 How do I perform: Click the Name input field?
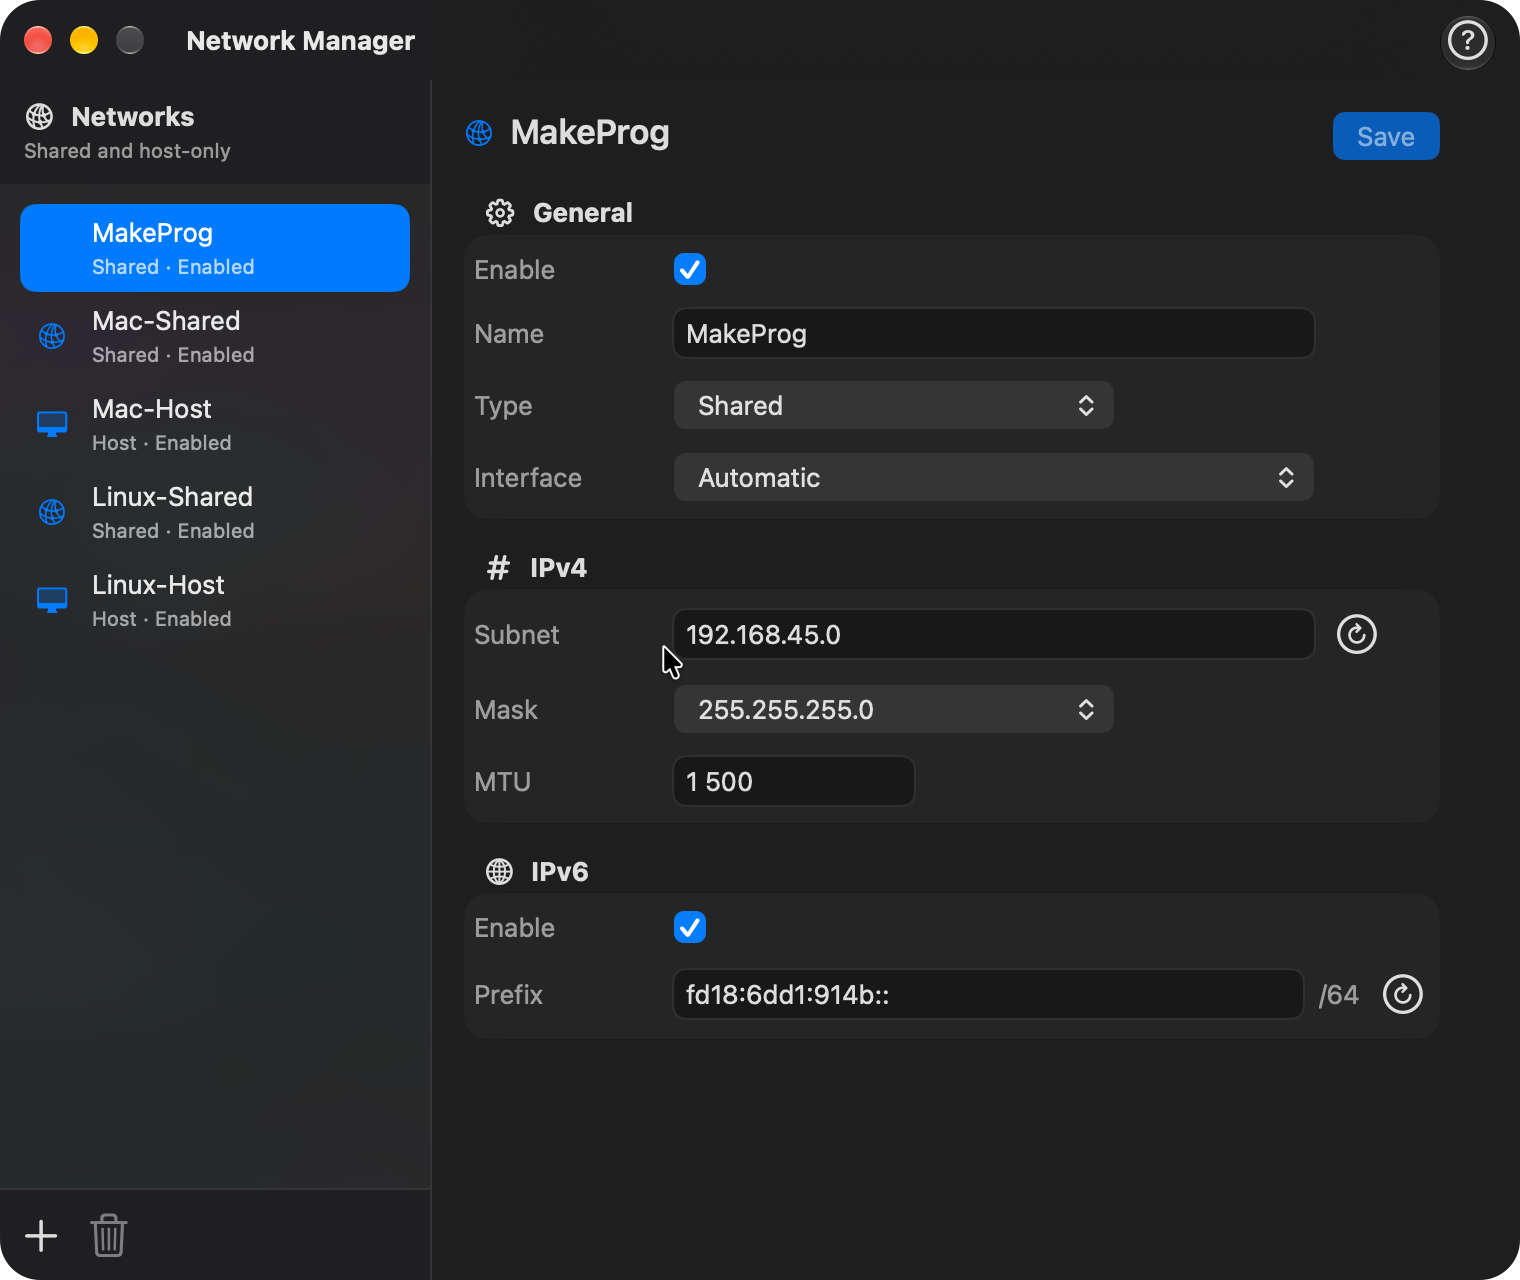click(993, 333)
